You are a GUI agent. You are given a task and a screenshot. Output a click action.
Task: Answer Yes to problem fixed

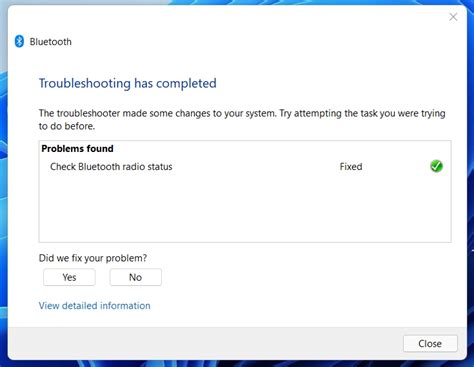(x=69, y=277)
